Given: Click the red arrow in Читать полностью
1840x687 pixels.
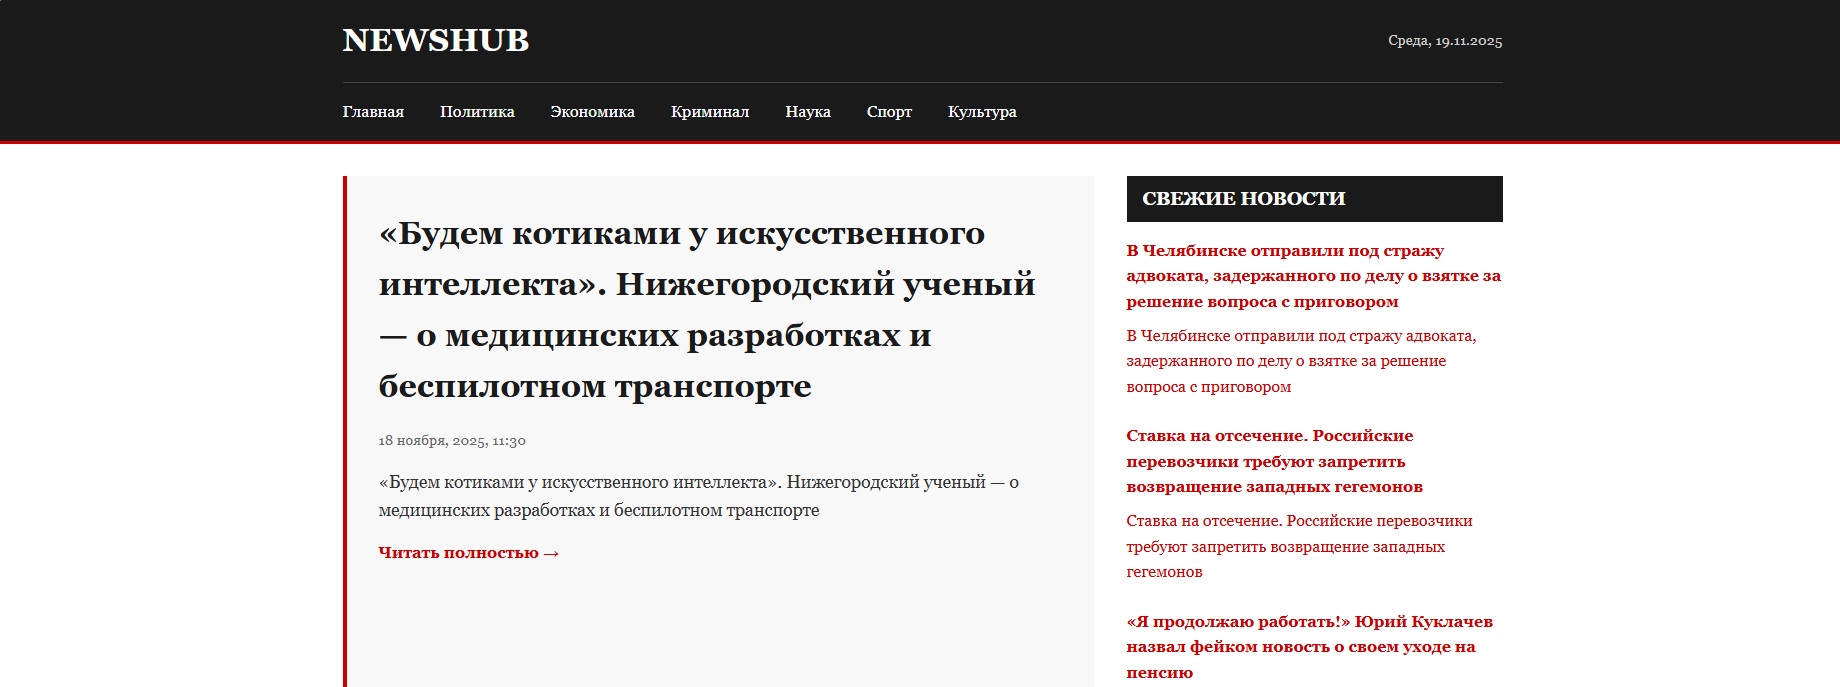Looking at the screenshot, I should click(551, 553).
